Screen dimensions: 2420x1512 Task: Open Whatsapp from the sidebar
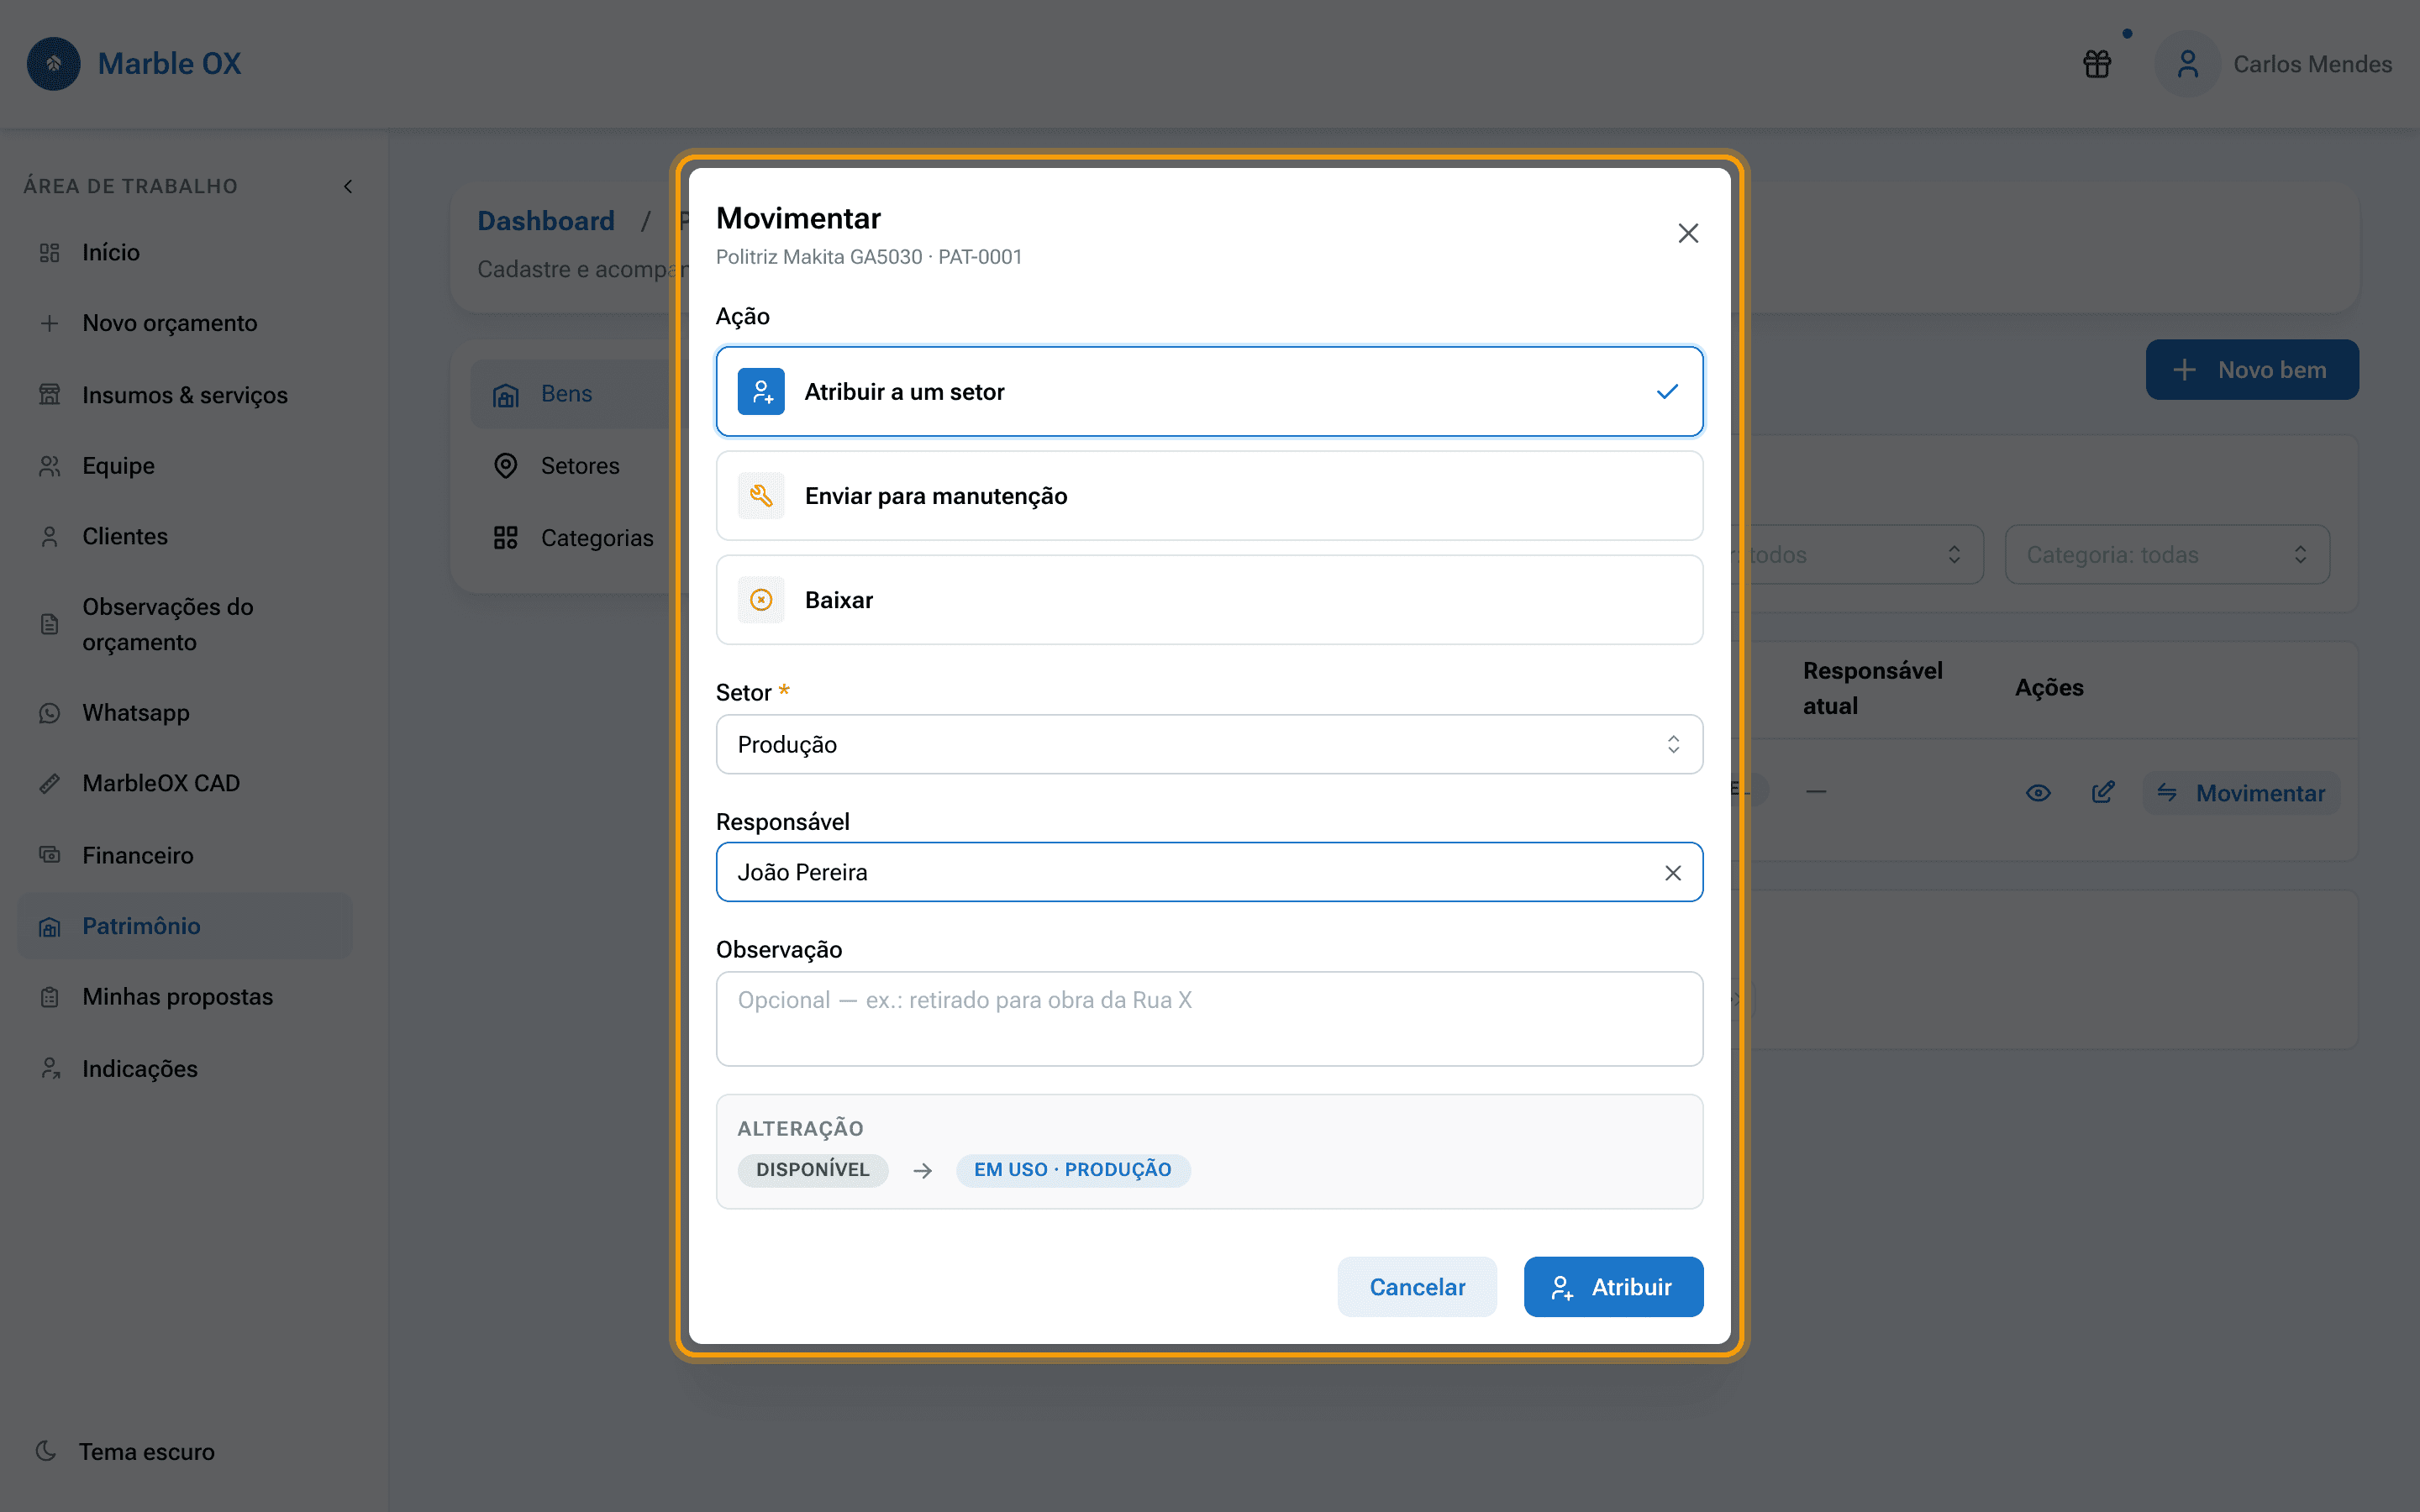pos(185,713)
